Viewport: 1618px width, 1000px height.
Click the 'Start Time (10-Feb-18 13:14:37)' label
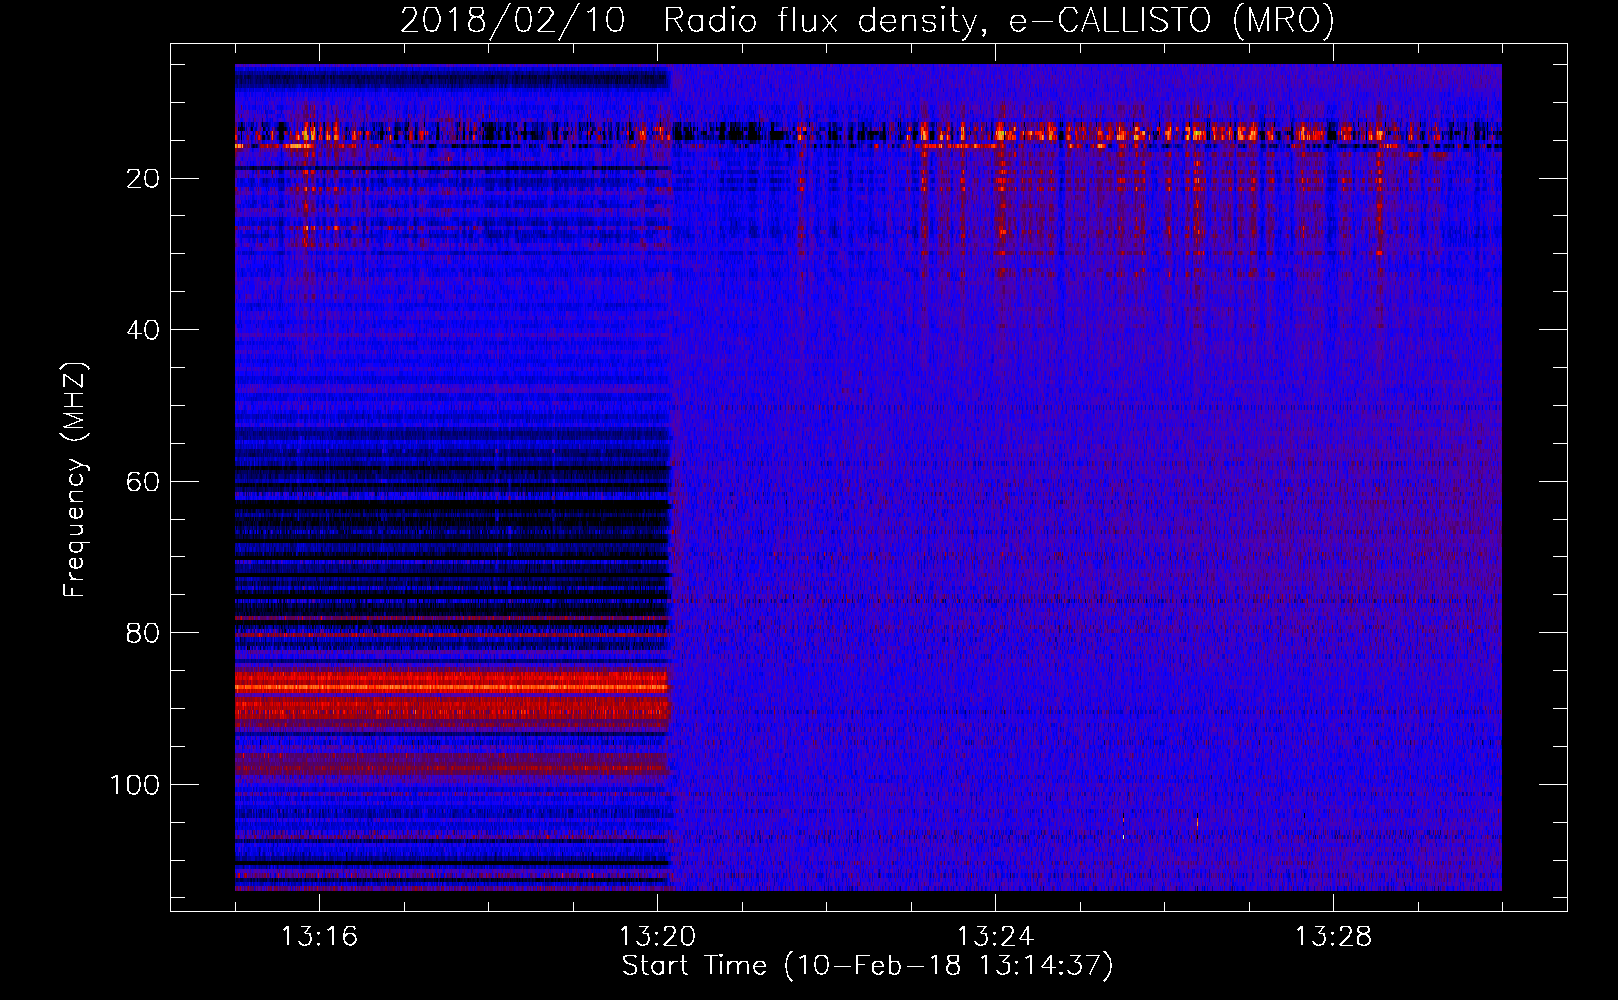(867, 966)
